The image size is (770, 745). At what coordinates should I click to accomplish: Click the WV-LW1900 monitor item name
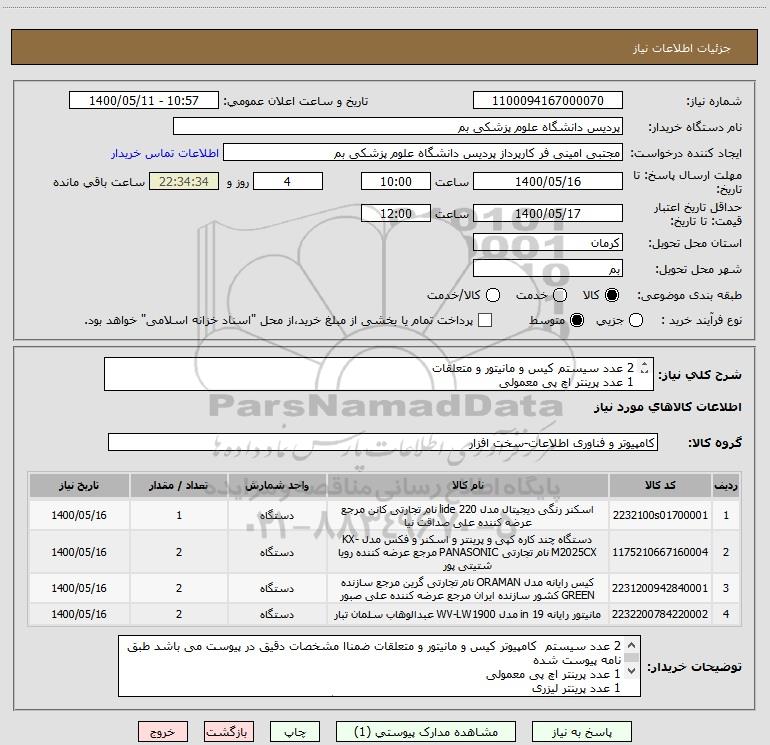coord(468,614)
